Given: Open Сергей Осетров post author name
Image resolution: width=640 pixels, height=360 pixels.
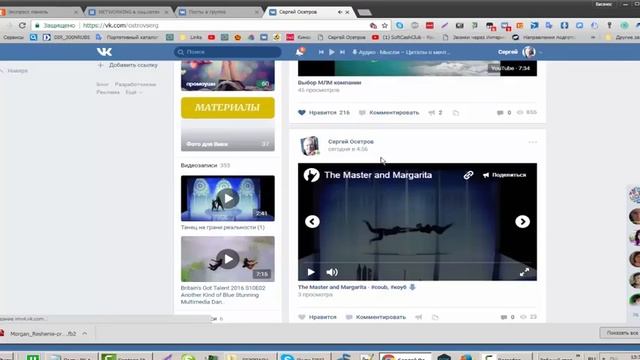Looking at the screenshot, I should pyautogui.click(x=351, y=142).
